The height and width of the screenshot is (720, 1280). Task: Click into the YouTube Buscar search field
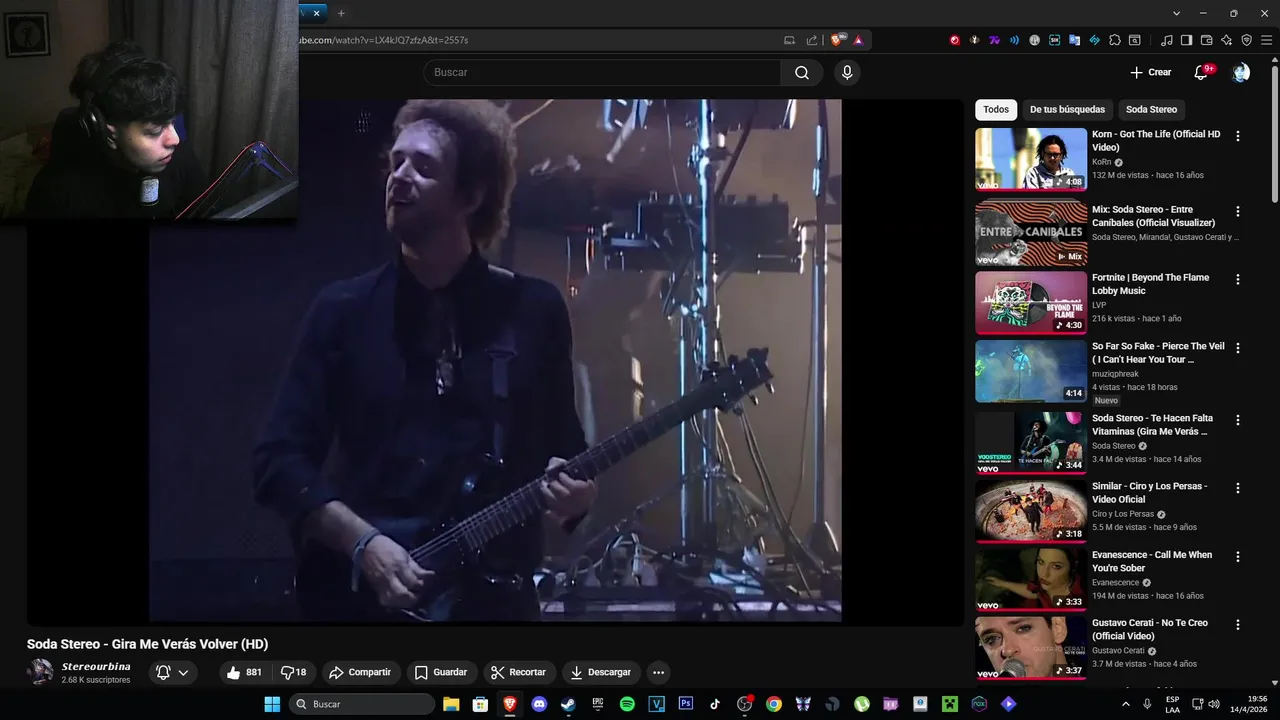click(x=601, y=72)
